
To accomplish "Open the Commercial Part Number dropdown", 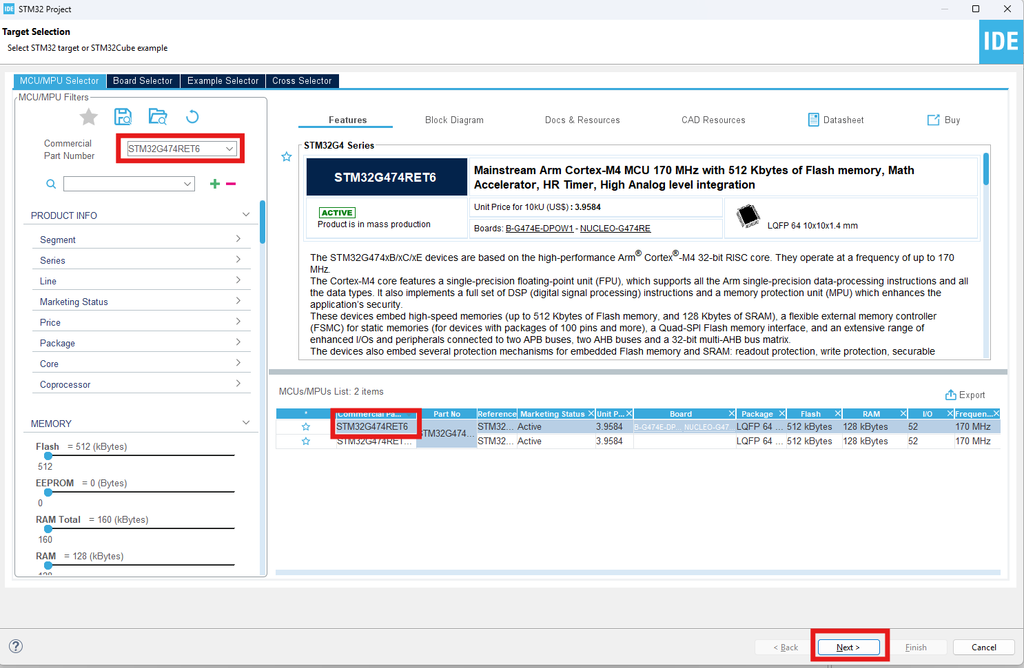I will coord(230,149).
